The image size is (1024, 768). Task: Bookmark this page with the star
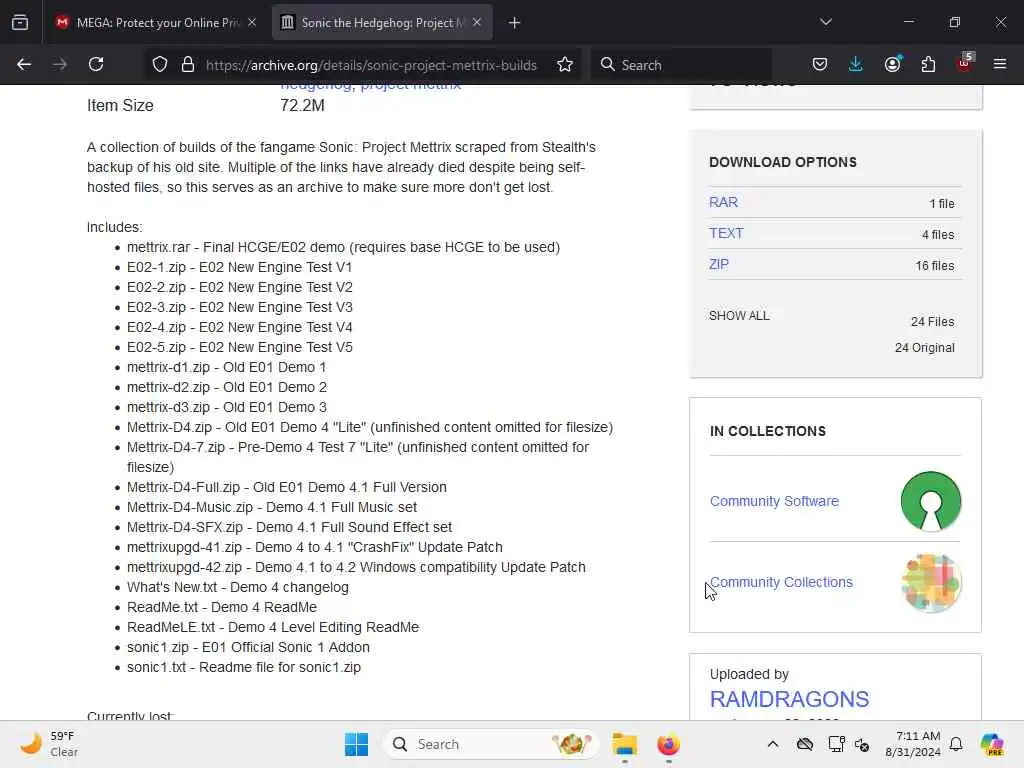[565, 65]
